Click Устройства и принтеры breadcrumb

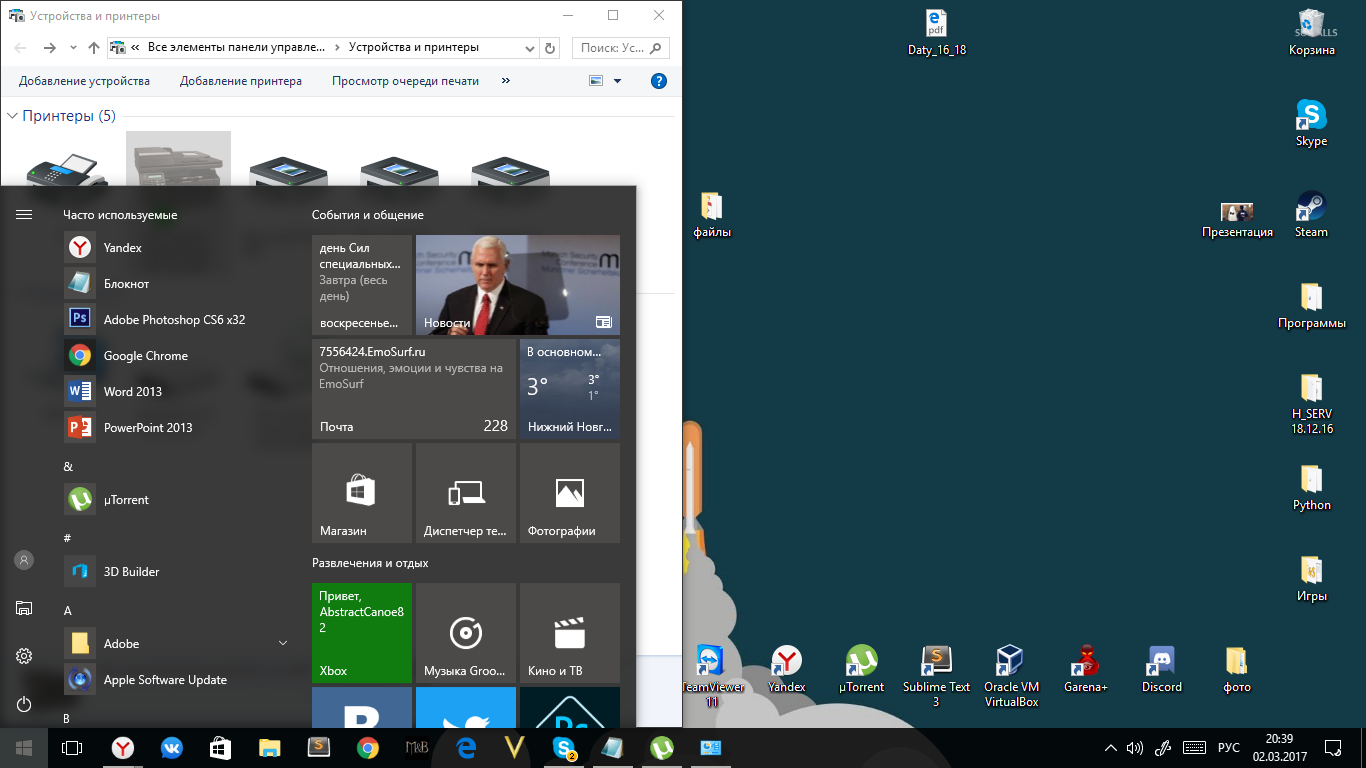tap(414, 47)
